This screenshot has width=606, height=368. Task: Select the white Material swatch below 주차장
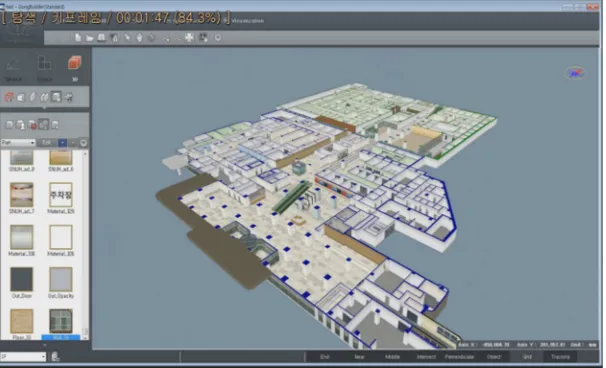61,237
